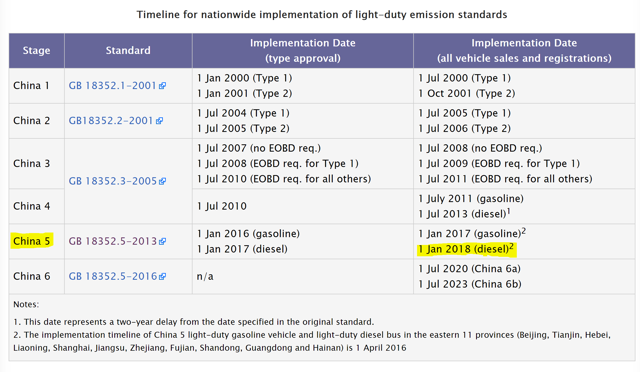Click '1 Jan 2001 (Type 2)' text
The image size is (640, 372).
(244, 94)
